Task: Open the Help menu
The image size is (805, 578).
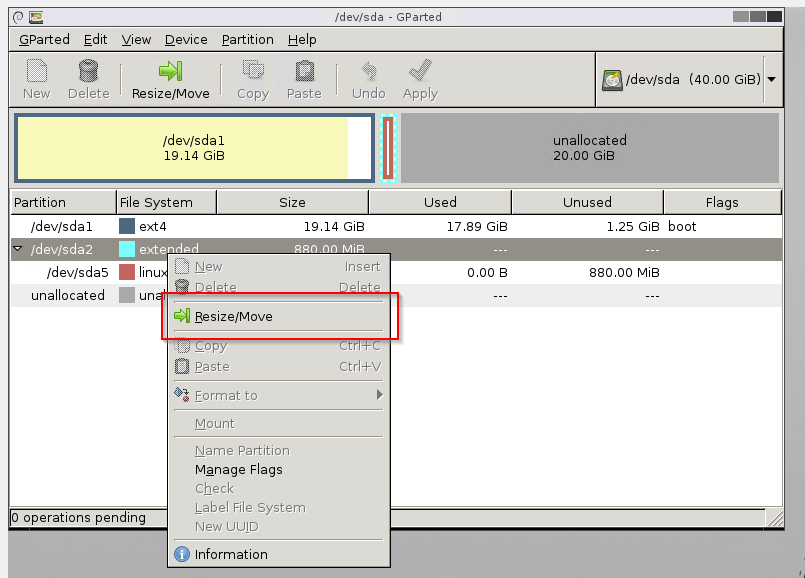Action: 302,40
